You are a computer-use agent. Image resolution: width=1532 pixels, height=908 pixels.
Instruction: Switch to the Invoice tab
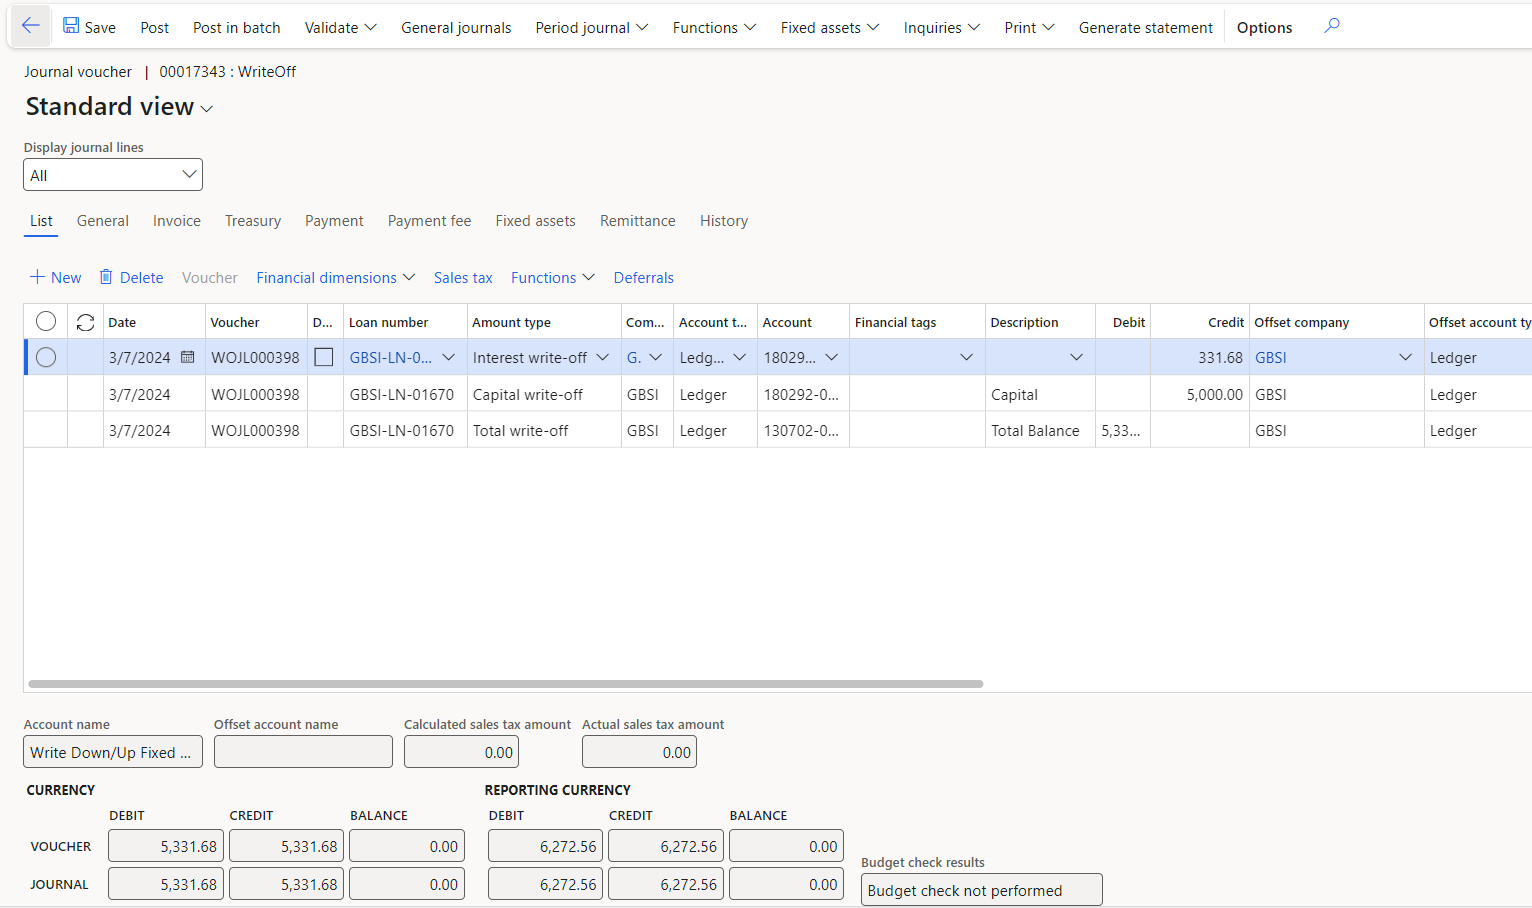pyautogui.click(x=177, y=221)
